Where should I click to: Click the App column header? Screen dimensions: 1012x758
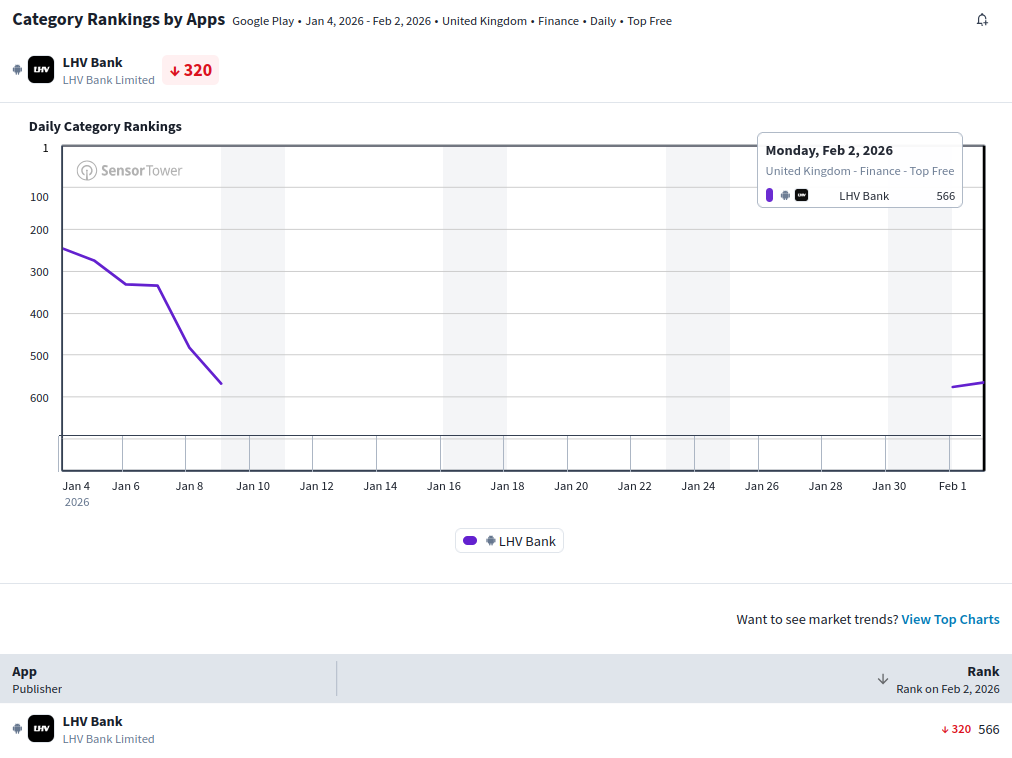click(x=24, y=672)
